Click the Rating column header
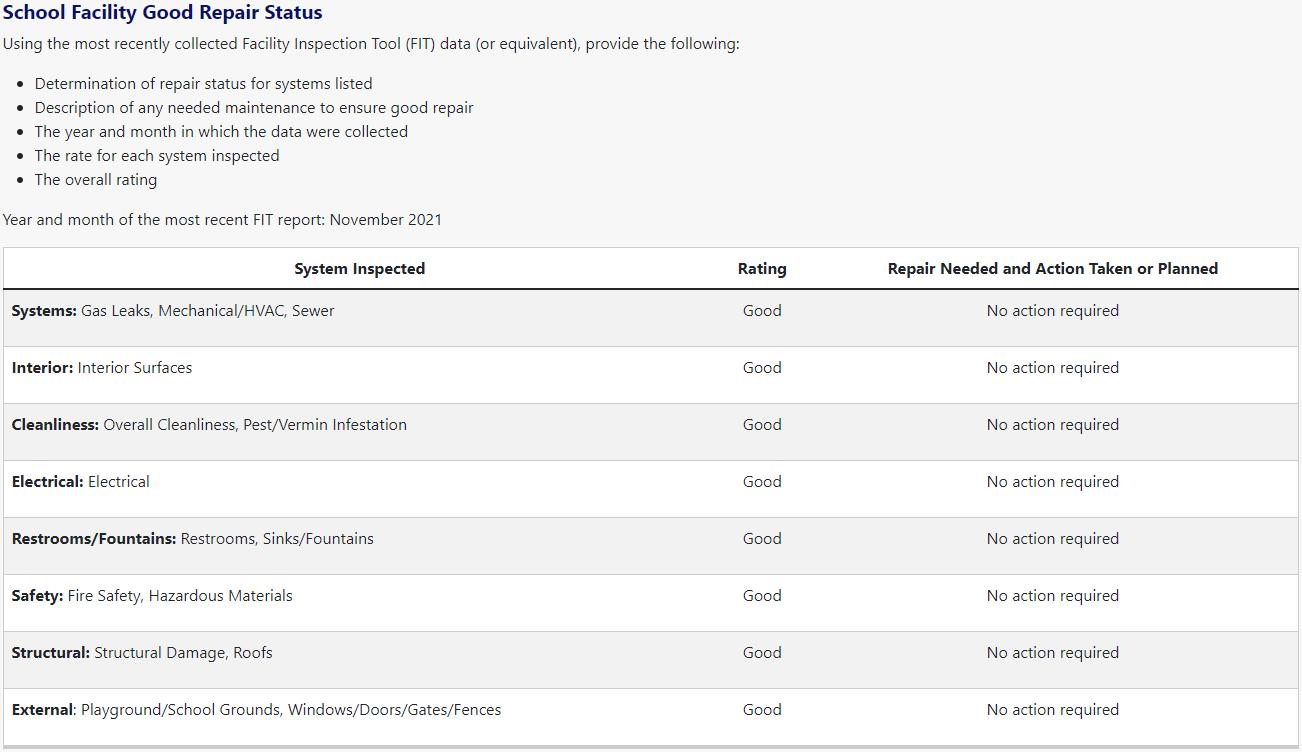Screen dimensions: 1302x752 point(762,269)
